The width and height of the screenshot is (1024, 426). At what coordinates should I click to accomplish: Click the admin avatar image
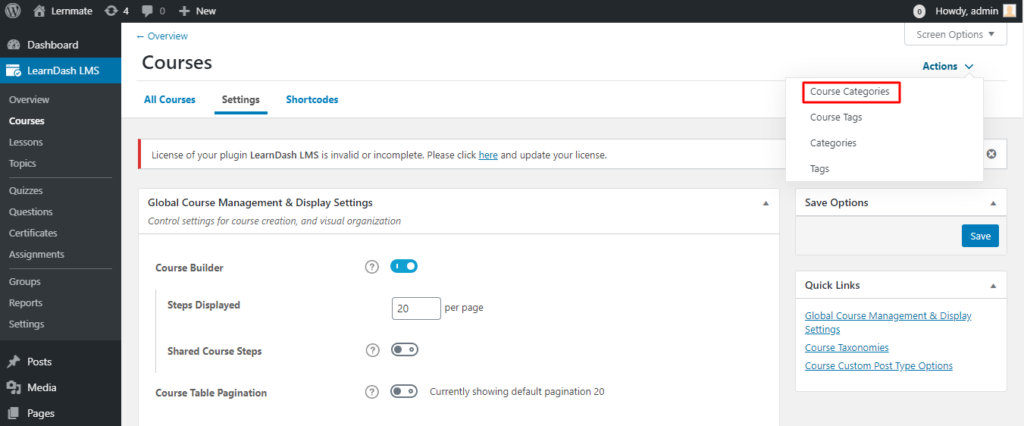click(x=1009, y=10)
